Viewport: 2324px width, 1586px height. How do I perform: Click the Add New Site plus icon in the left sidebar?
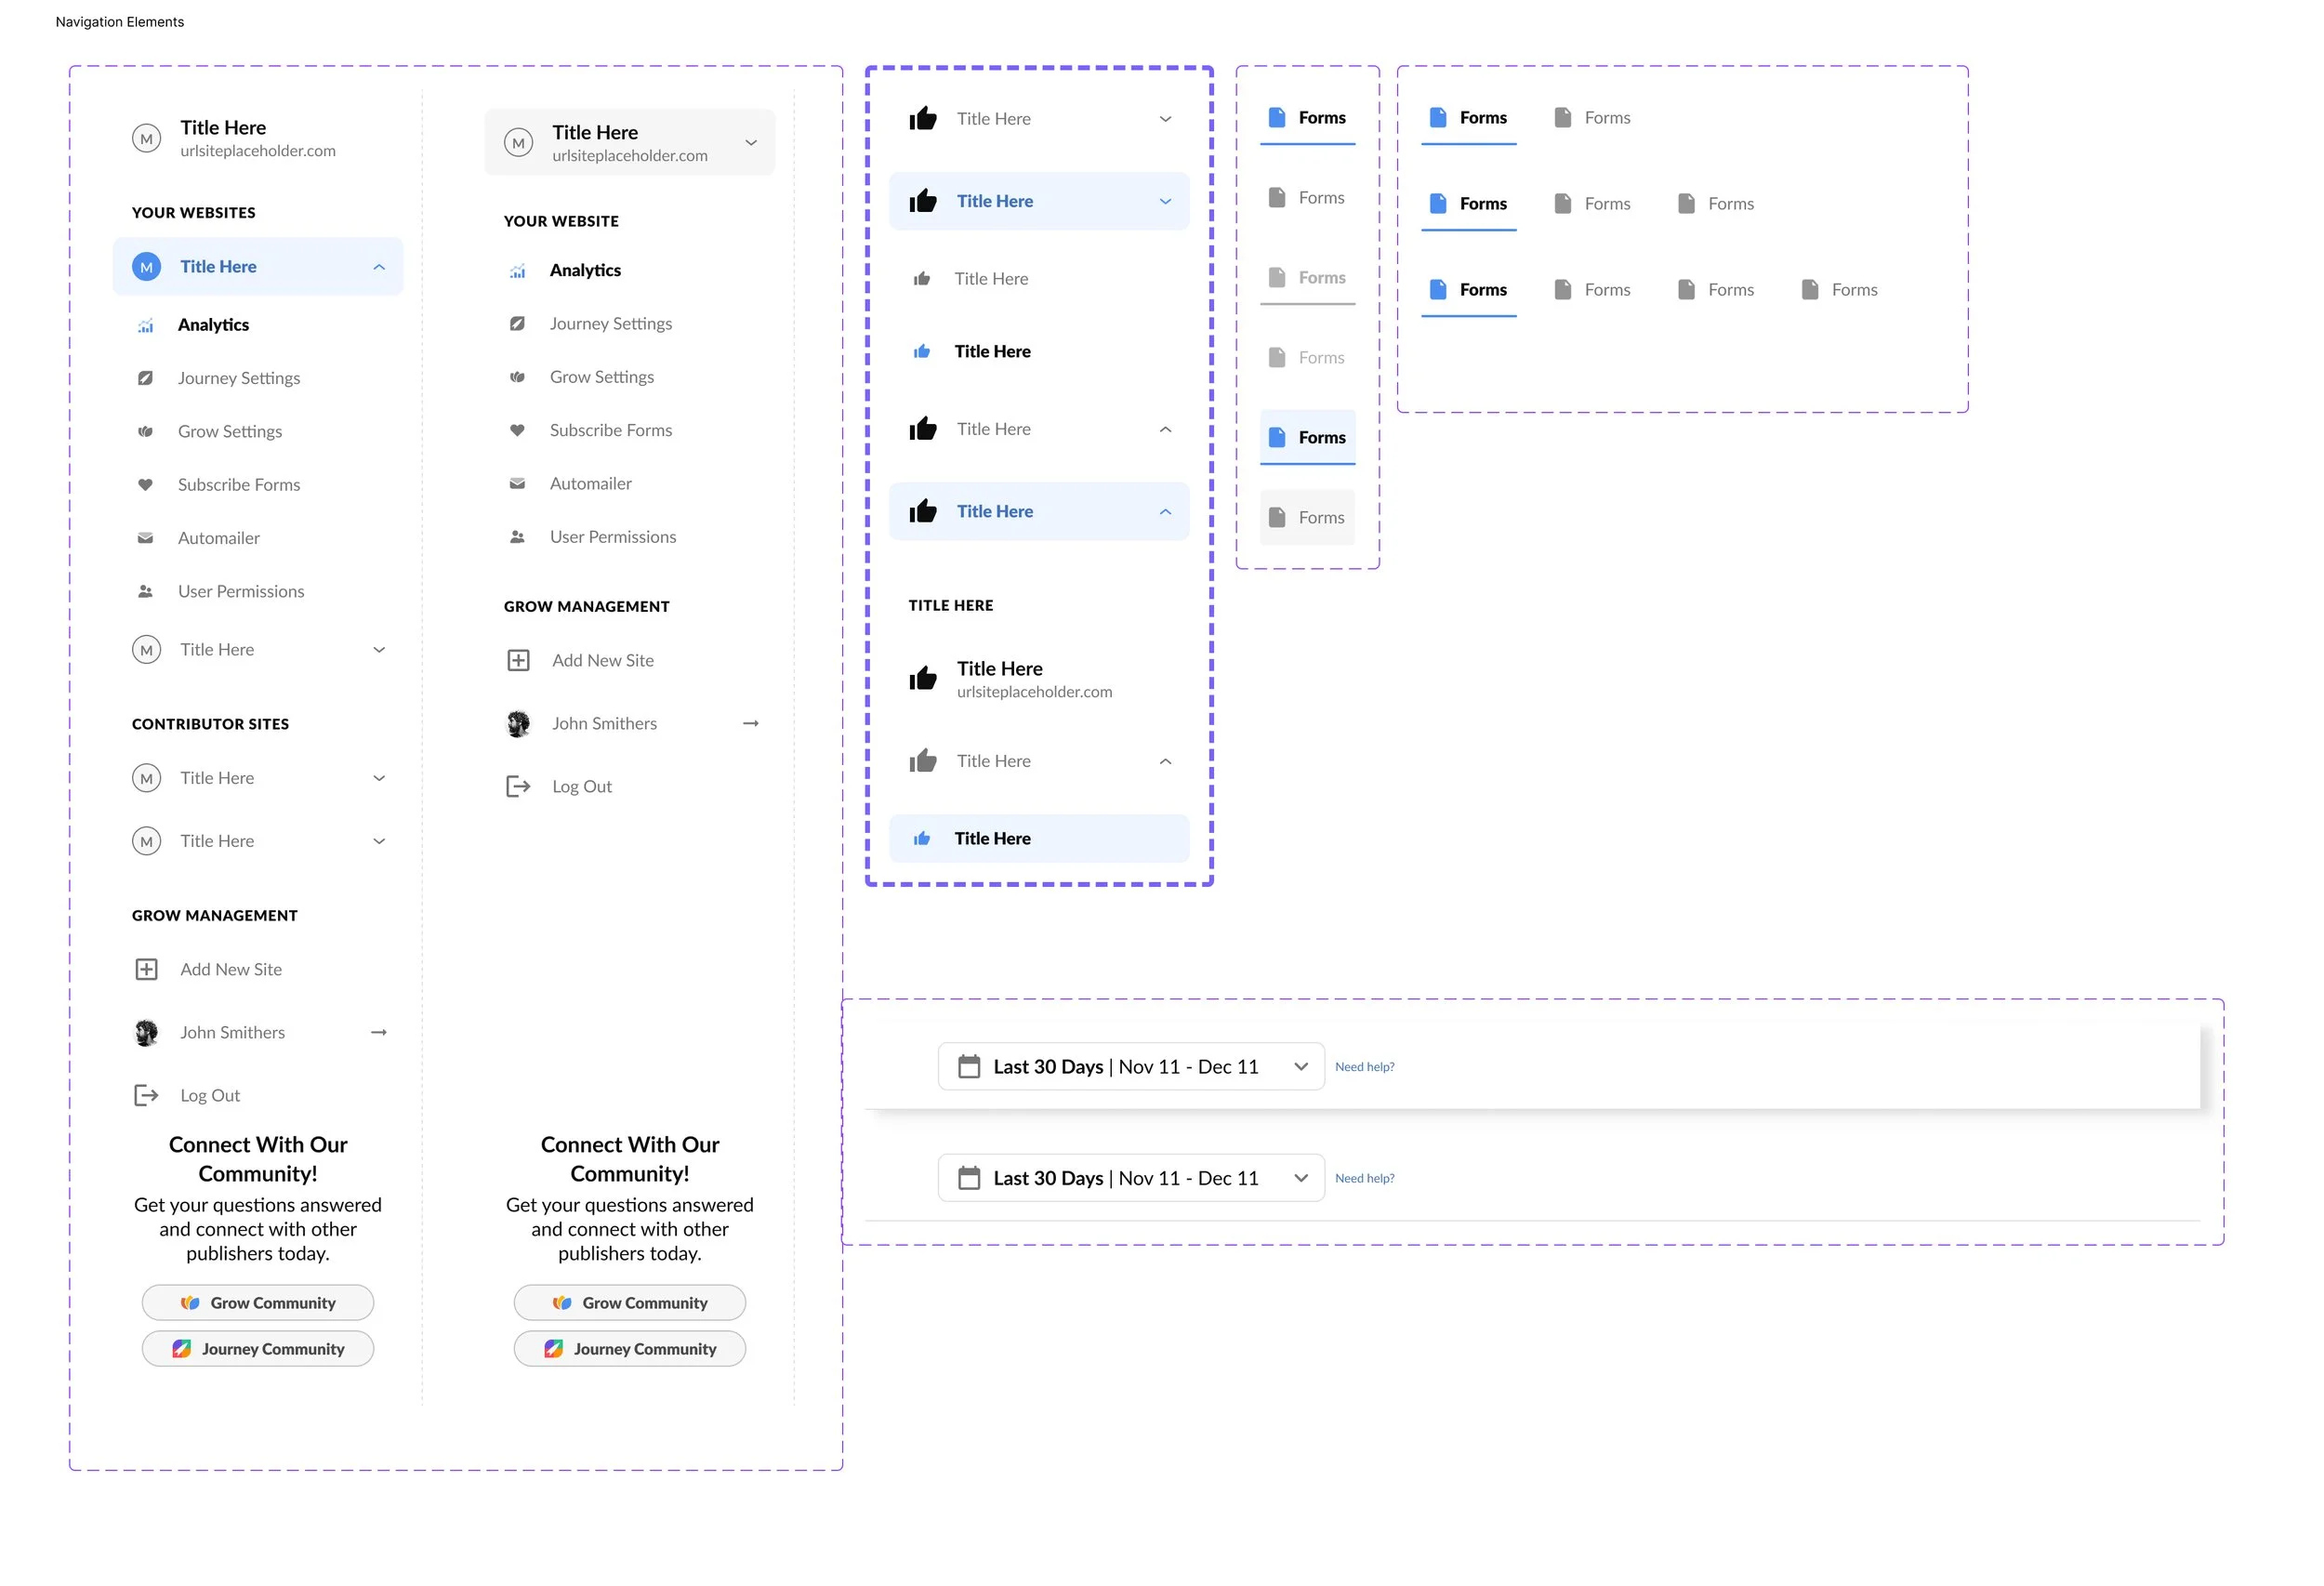tap(147, 971)
